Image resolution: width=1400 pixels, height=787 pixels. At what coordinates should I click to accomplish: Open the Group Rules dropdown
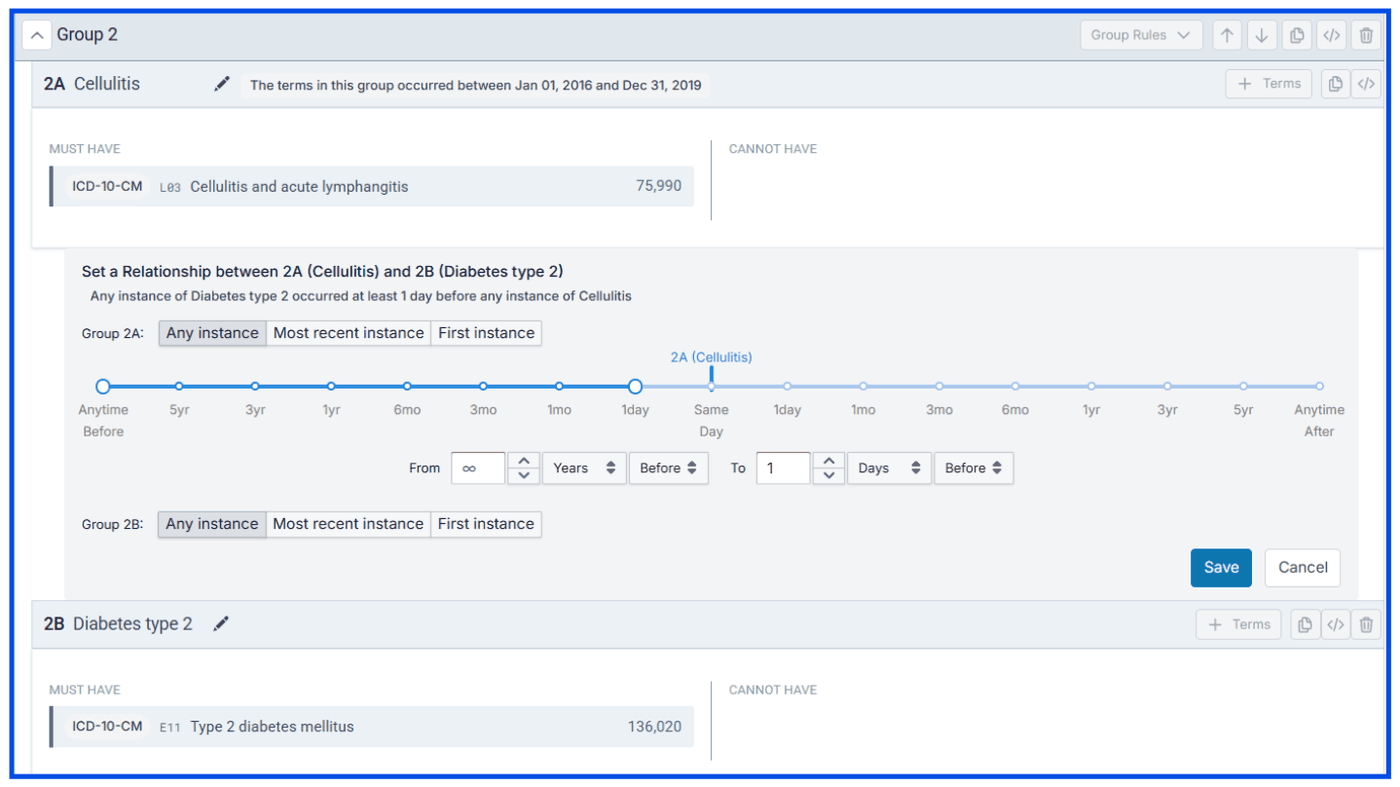tap(1141, 35)
